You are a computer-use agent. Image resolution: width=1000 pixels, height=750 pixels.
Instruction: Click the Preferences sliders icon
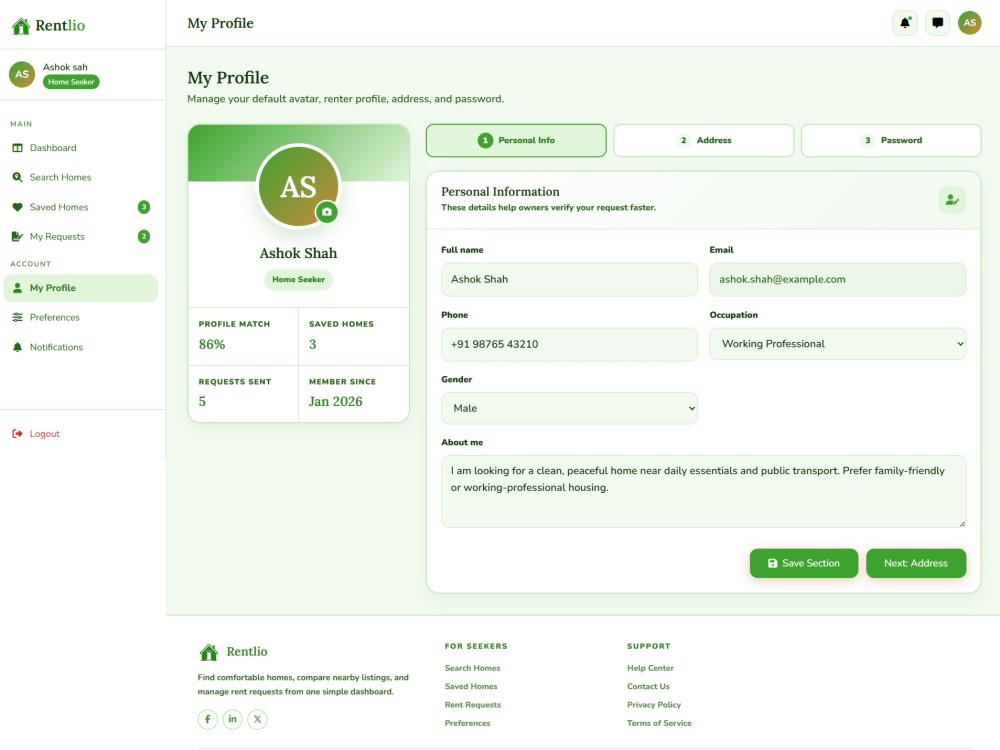click(x=17, y=318)
